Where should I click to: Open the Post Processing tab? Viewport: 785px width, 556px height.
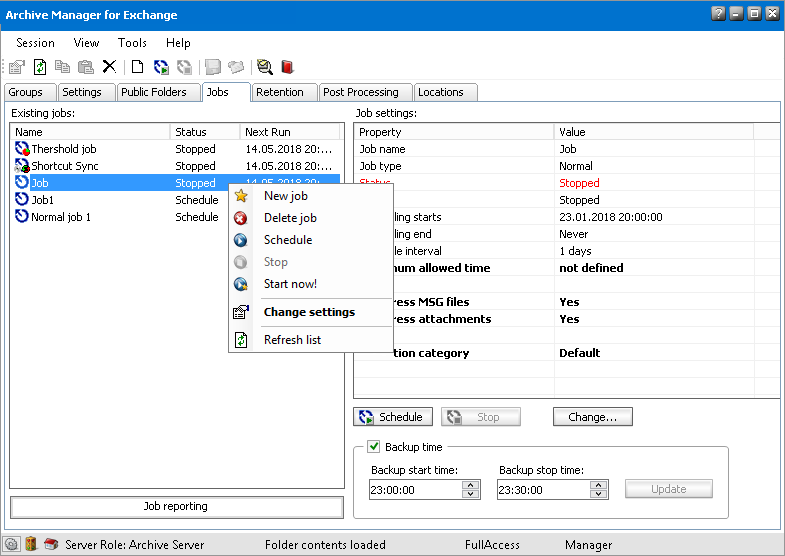pyautogui.click(x=361, y=92)
